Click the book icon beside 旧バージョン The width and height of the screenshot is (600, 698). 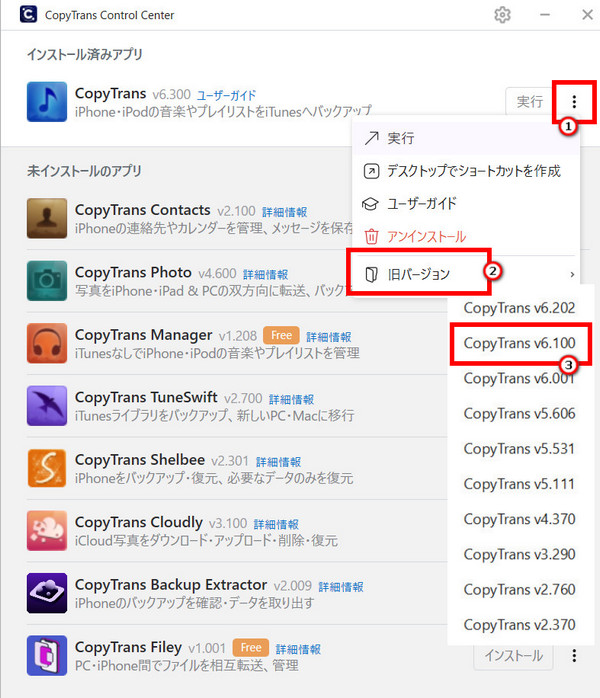click(x=371, y=274)
